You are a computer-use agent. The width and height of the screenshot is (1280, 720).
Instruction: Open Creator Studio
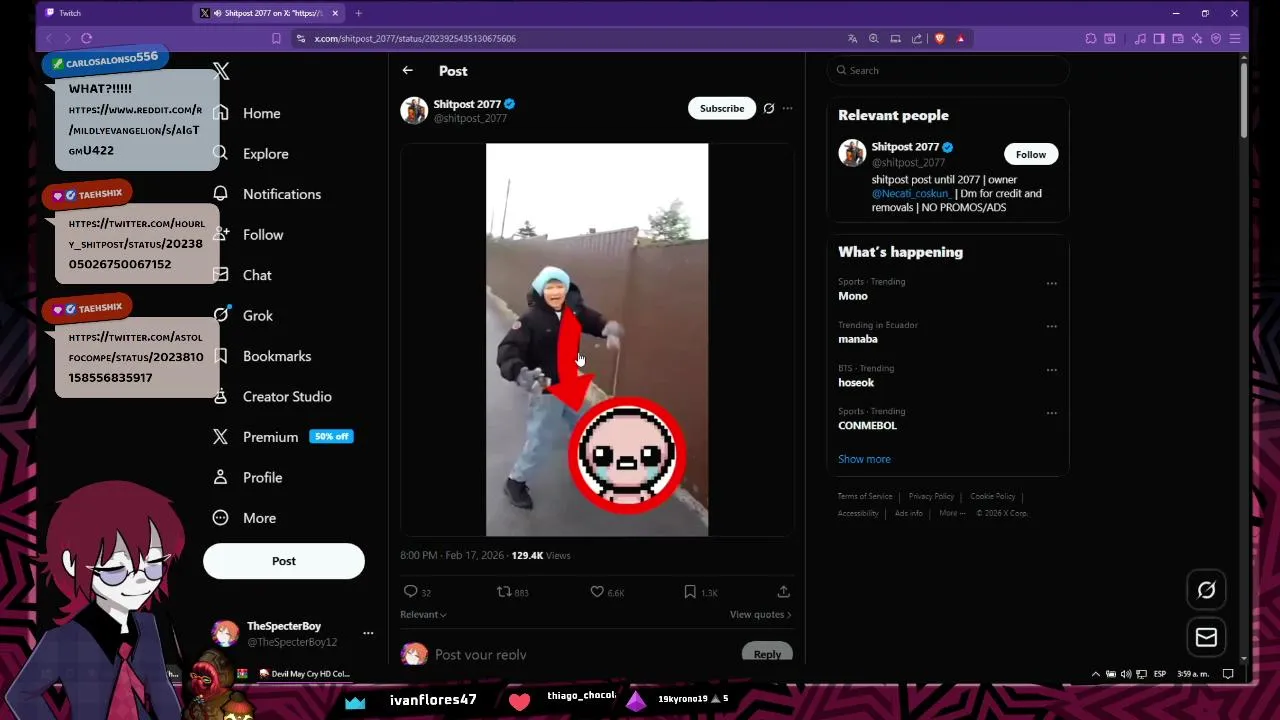[272, 397]
